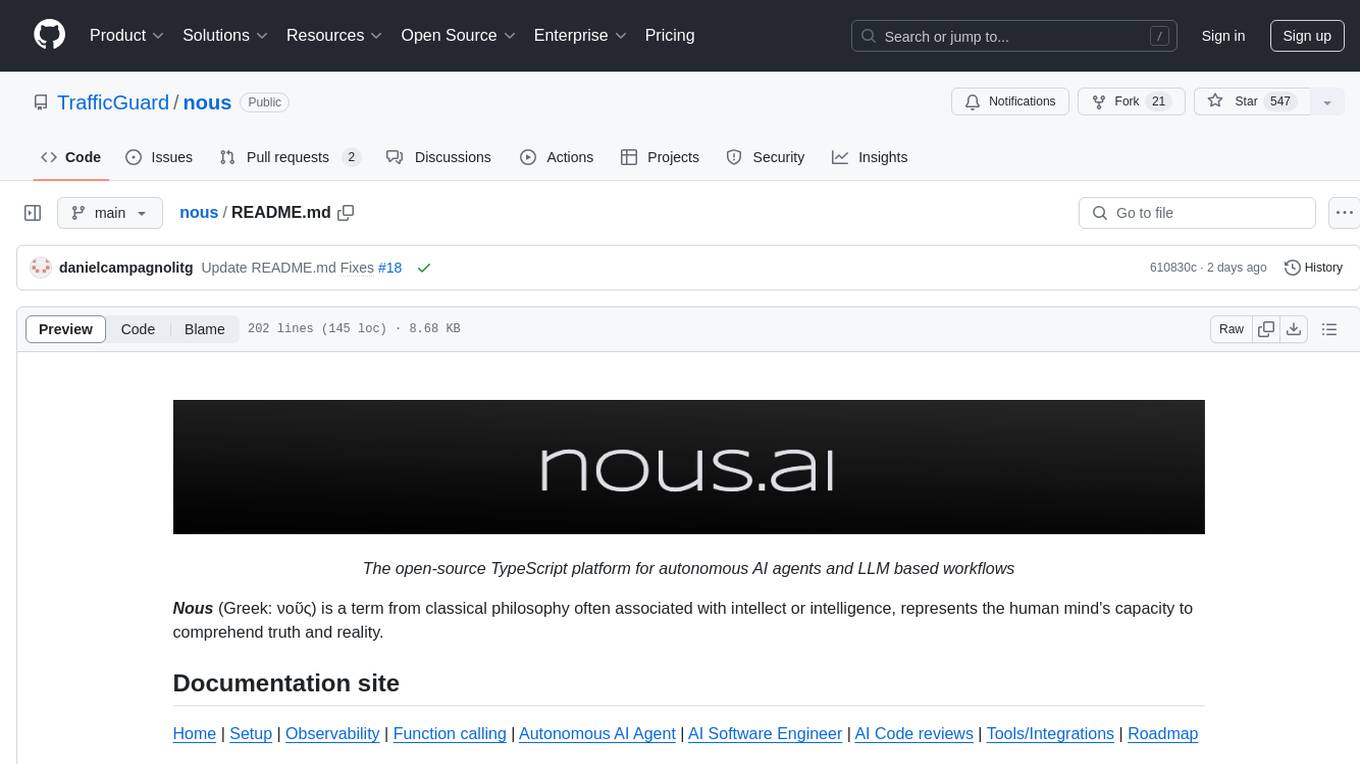Switch to the Code tab
This screenshot has width=1360, height=764.
pyautogui.click(x=71, y=157)
